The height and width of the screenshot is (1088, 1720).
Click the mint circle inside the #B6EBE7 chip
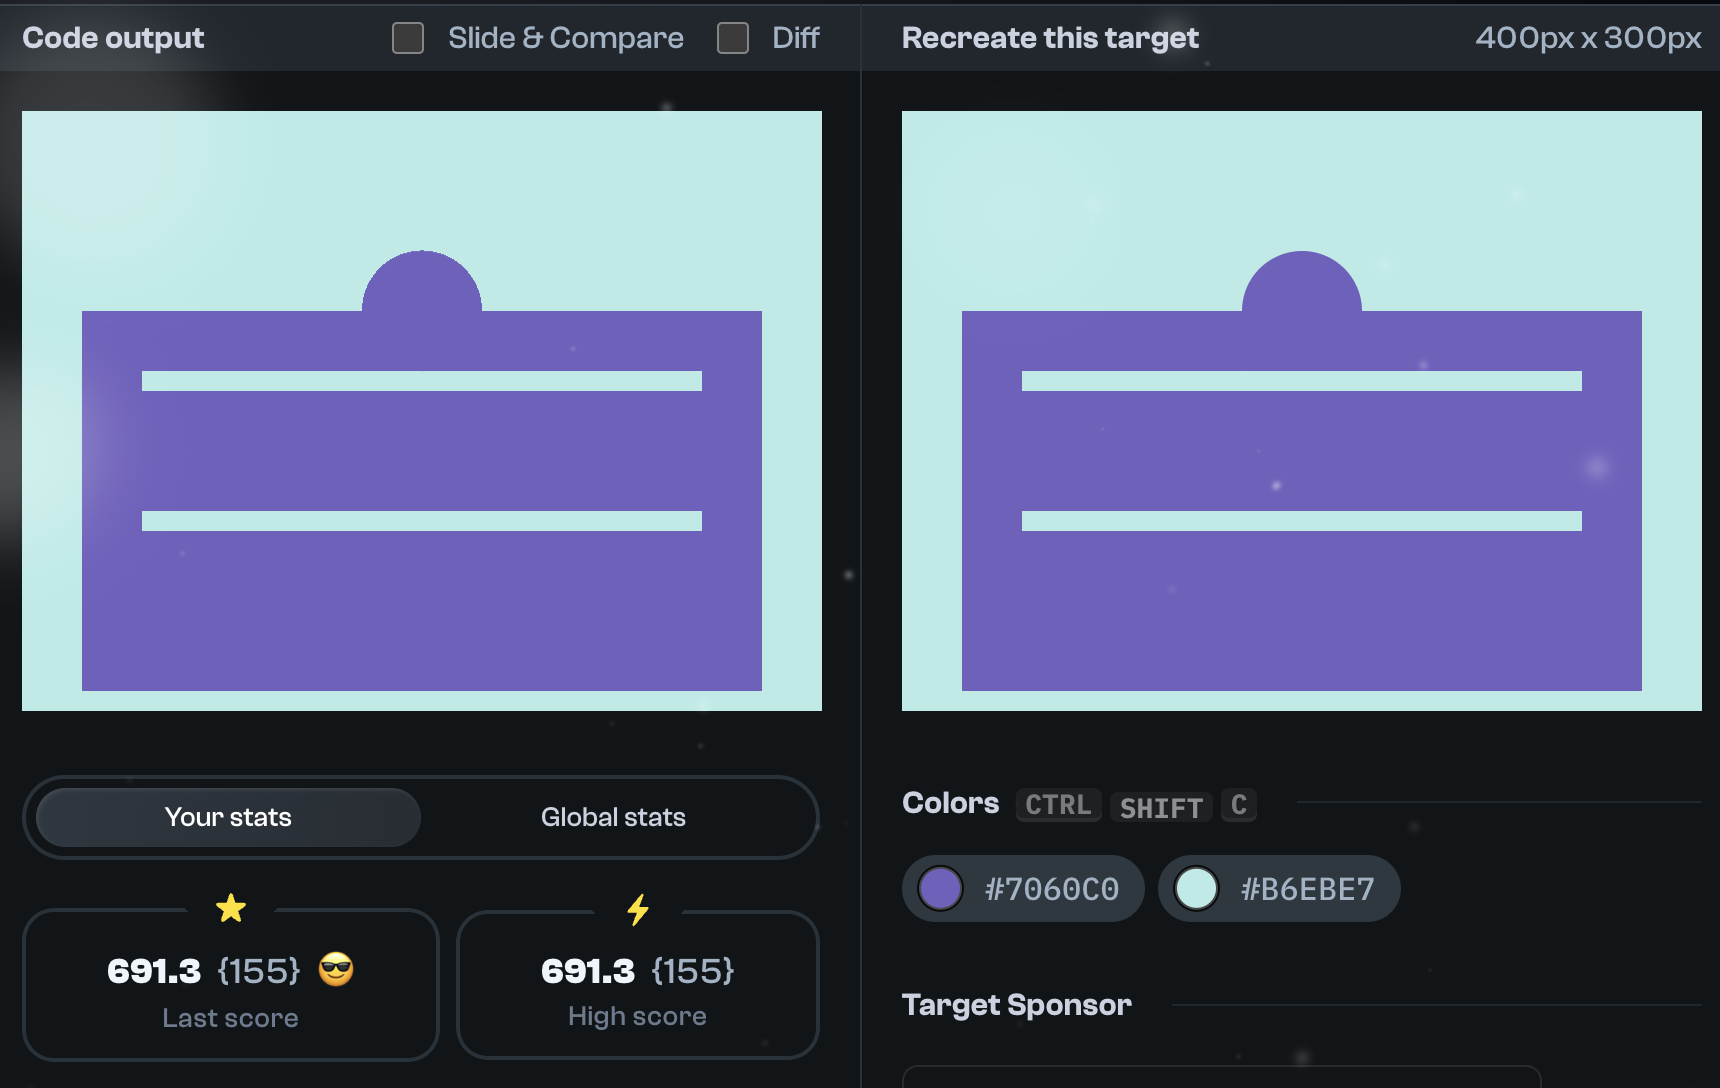click(x=1197, y=888)
